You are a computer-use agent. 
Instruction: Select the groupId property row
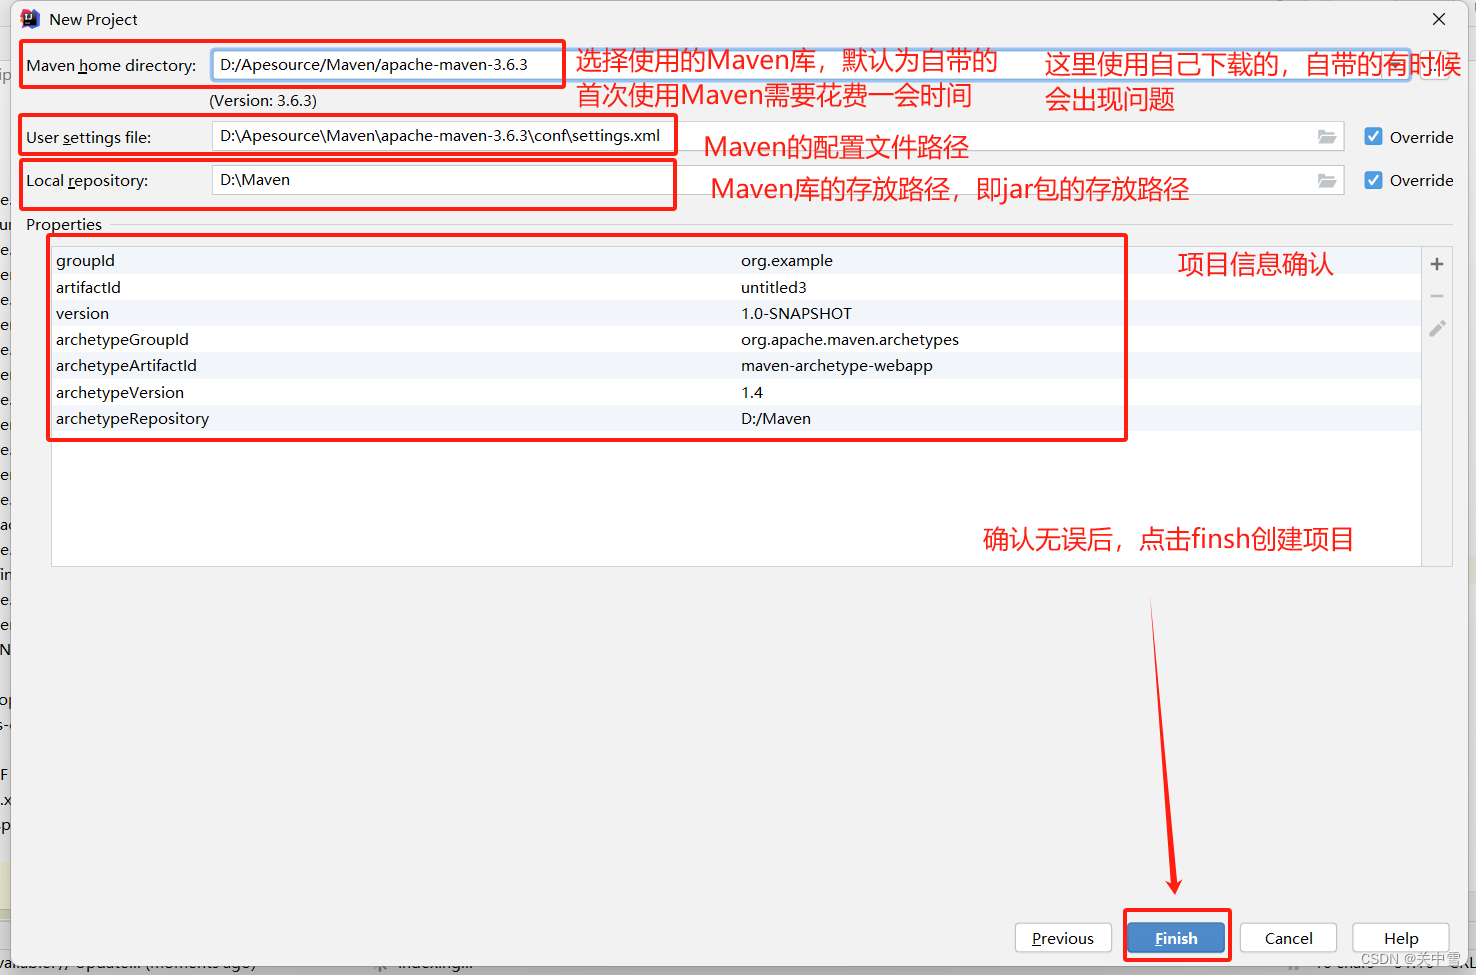coord(400,260)
